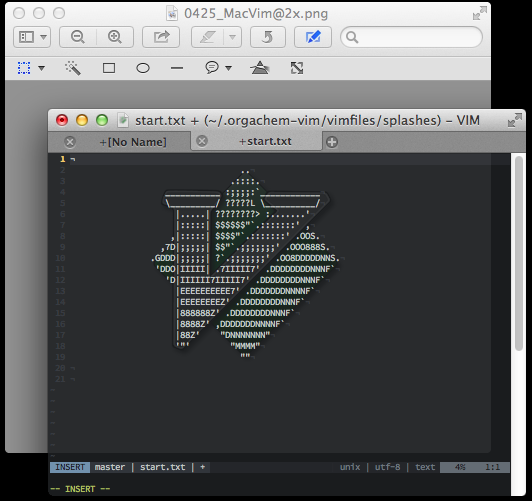Expand the sidebar view dropdown arrow
This screenshot has height=501, width=532.
coord(43,37)
